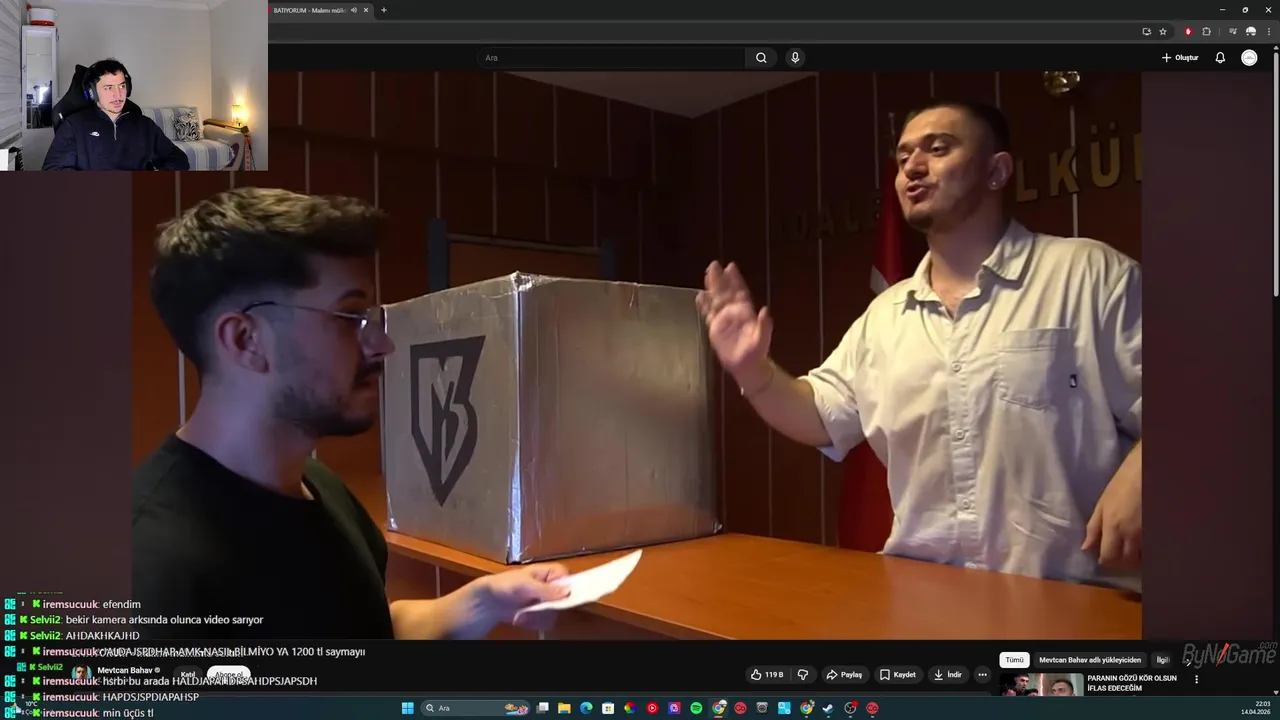This screenshot has height=720, width=1280.
Task: Open YouTube notifications bell
Action: click(x=1220, y=58)
